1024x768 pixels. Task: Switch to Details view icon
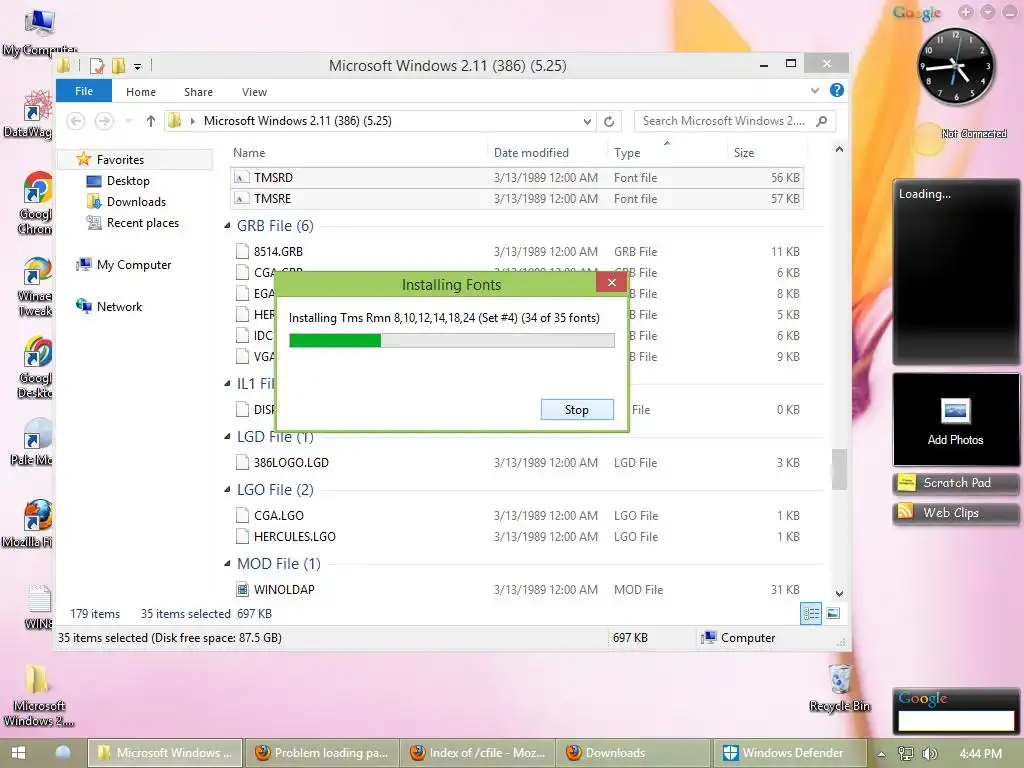[811, 613]
